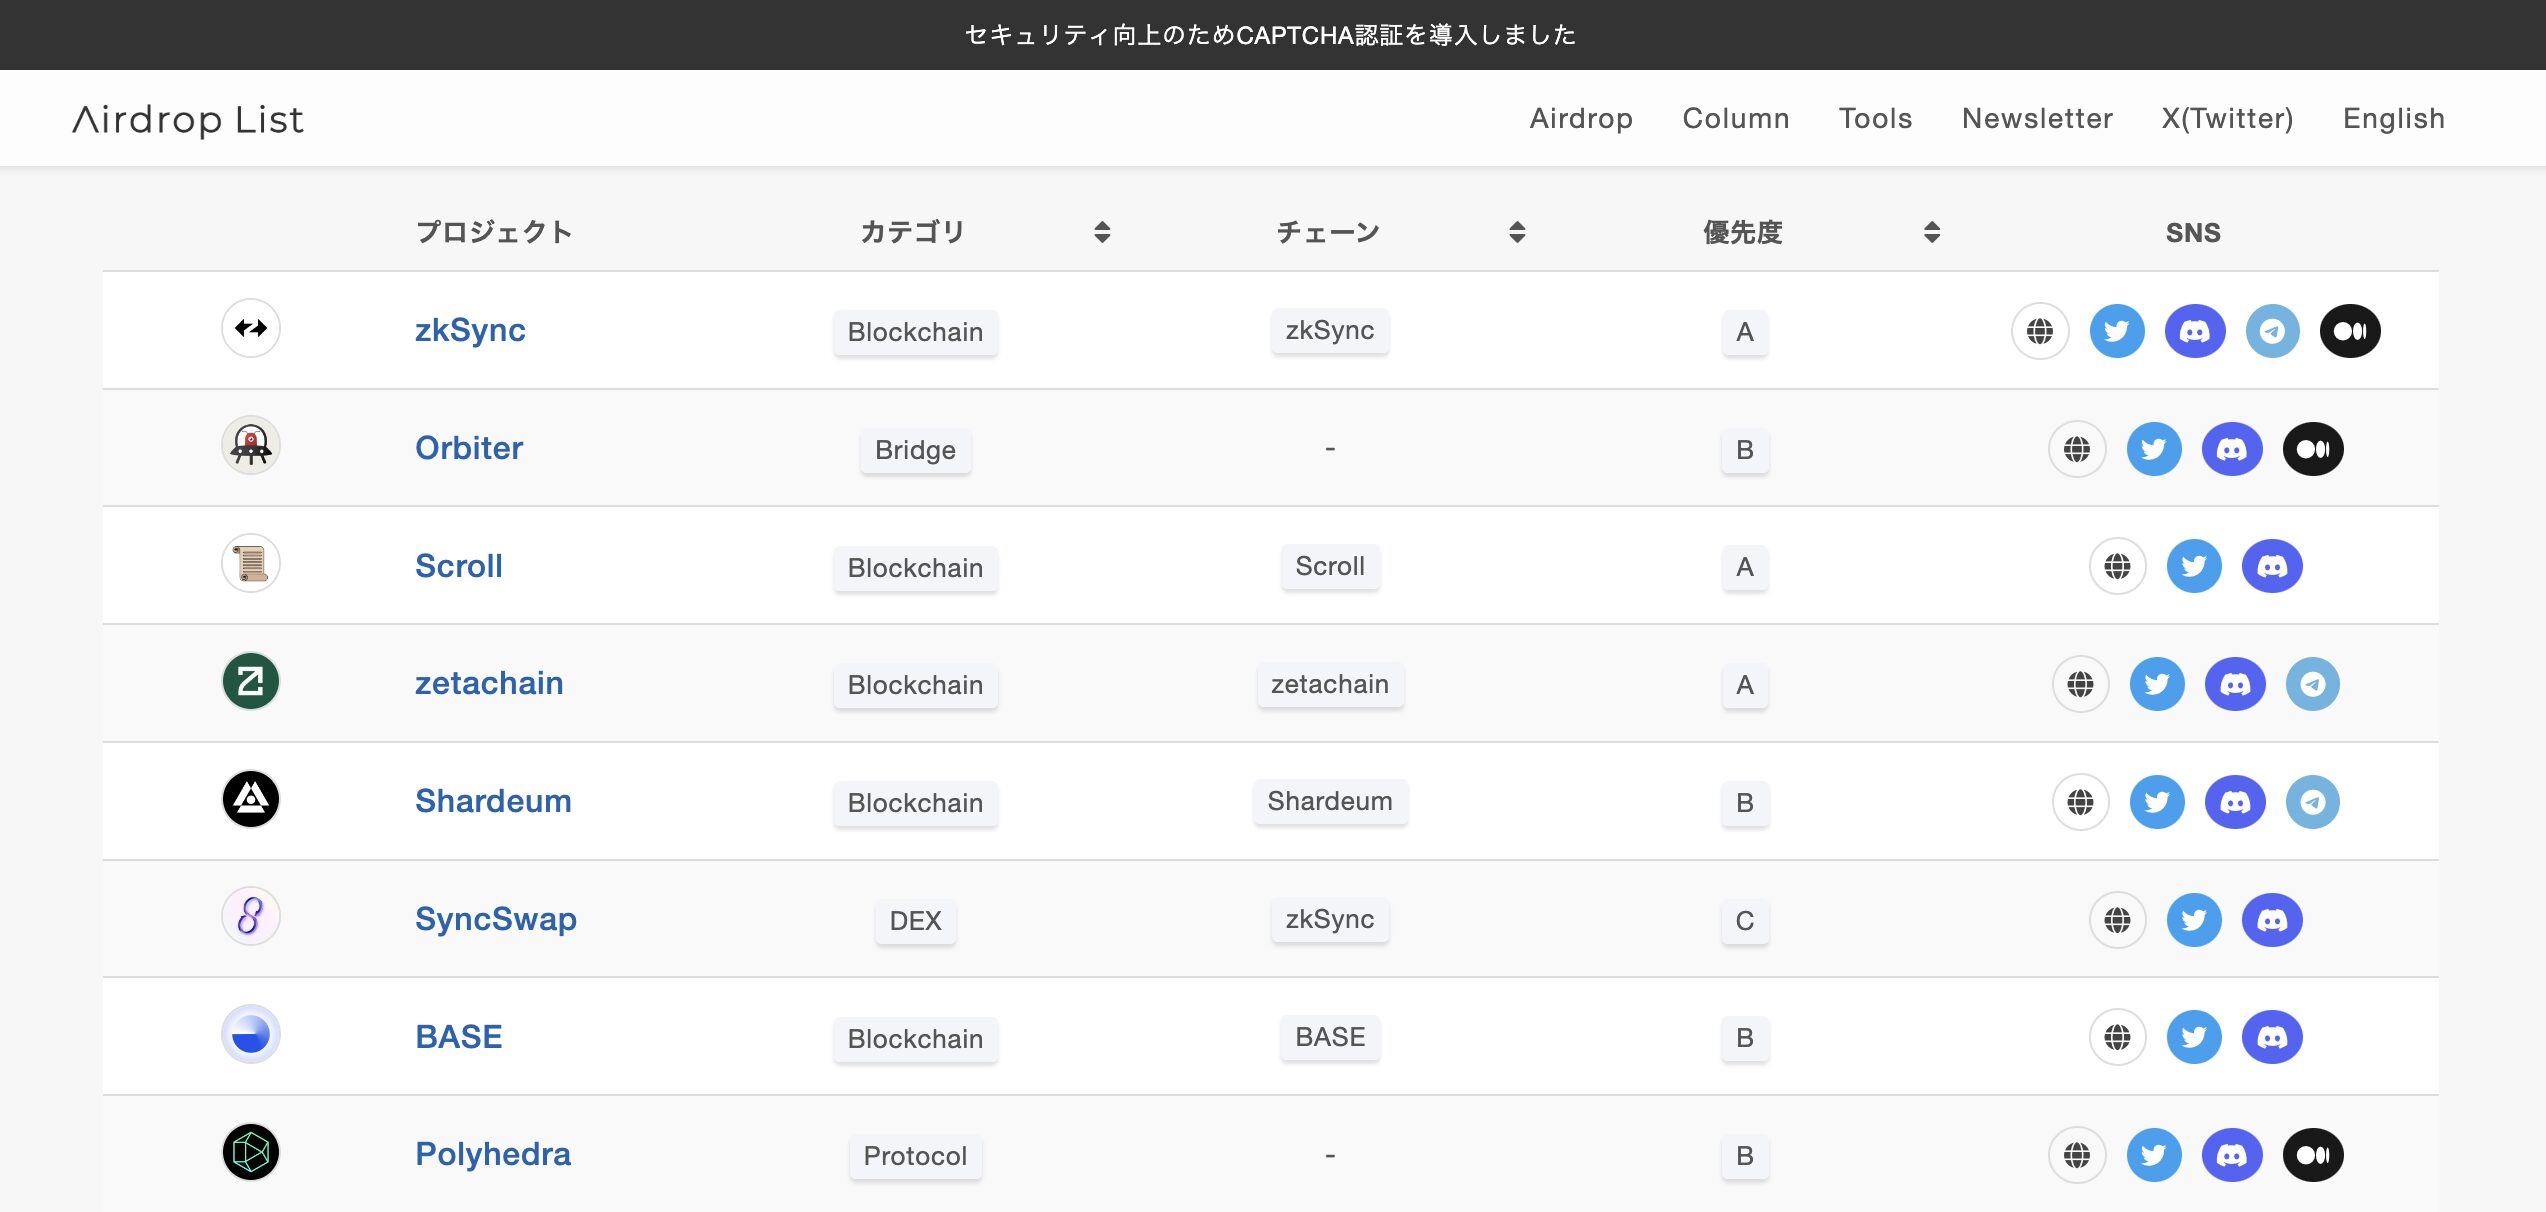Open zkSync Medium icon
This screenshot has width=2546, height=1212.
2350,331
